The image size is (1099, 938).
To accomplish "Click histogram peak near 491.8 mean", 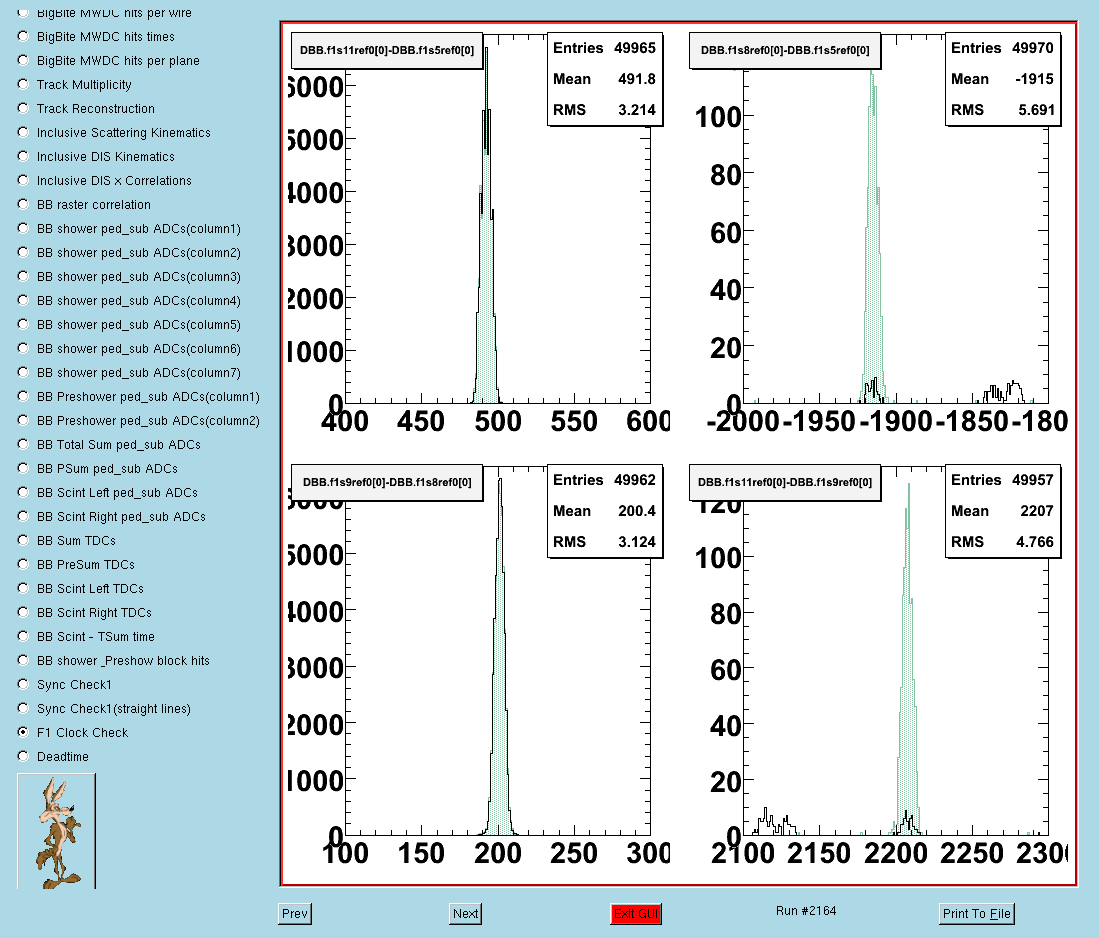I will (486, 224).
